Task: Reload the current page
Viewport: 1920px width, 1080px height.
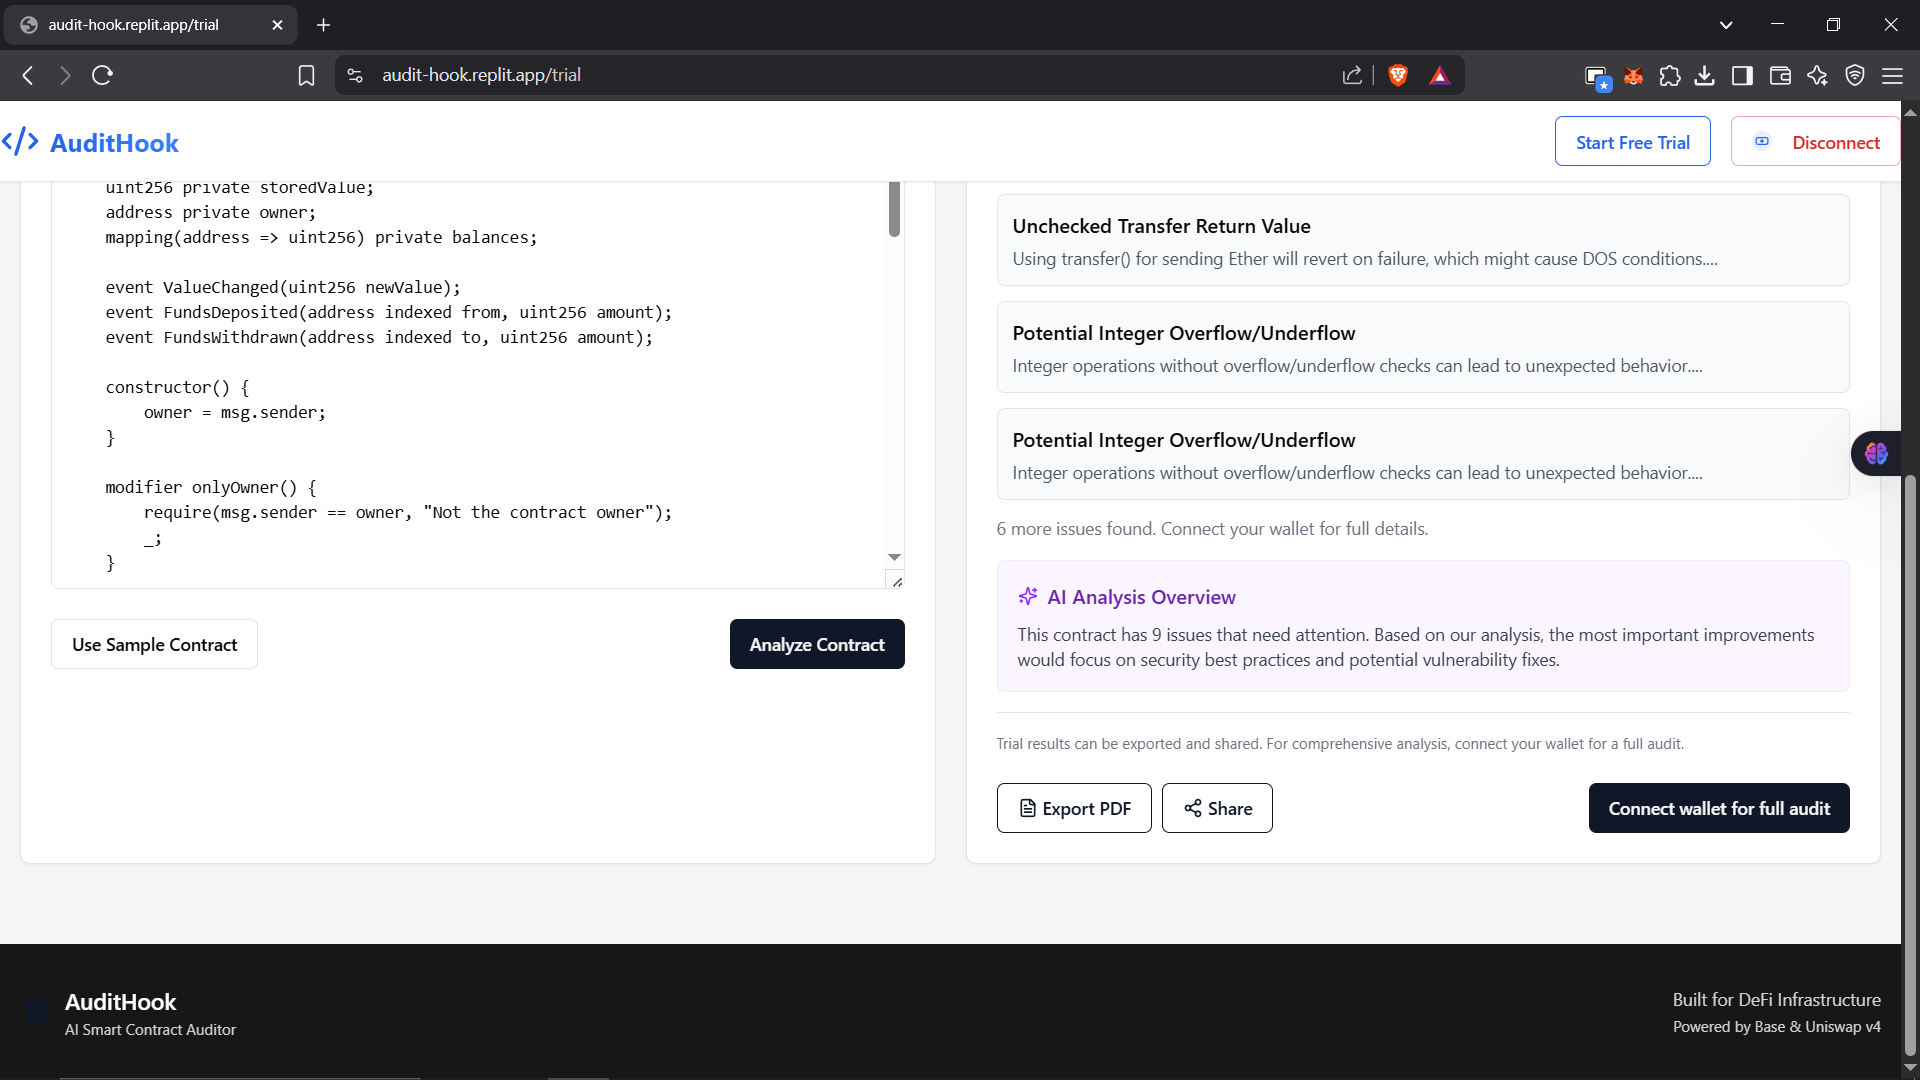Action: 102,75
